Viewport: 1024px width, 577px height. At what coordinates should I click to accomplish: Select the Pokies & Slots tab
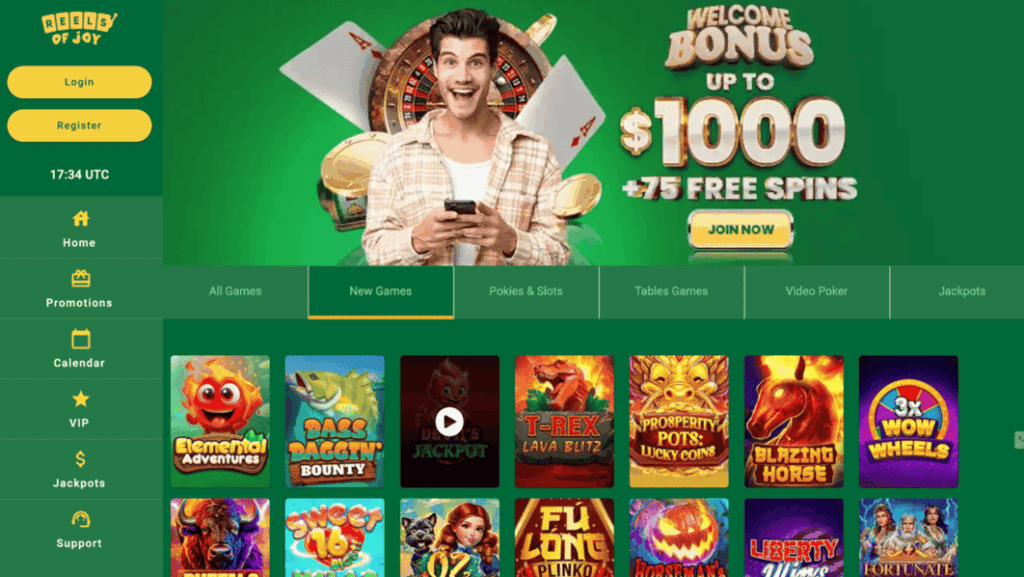tap(526, 291)
